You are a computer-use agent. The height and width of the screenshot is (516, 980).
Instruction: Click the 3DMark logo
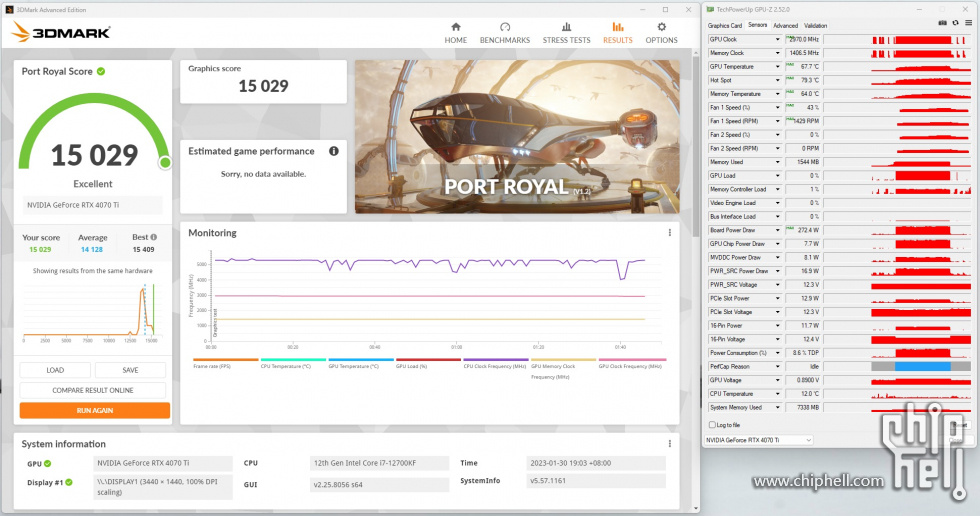point(61,32)
